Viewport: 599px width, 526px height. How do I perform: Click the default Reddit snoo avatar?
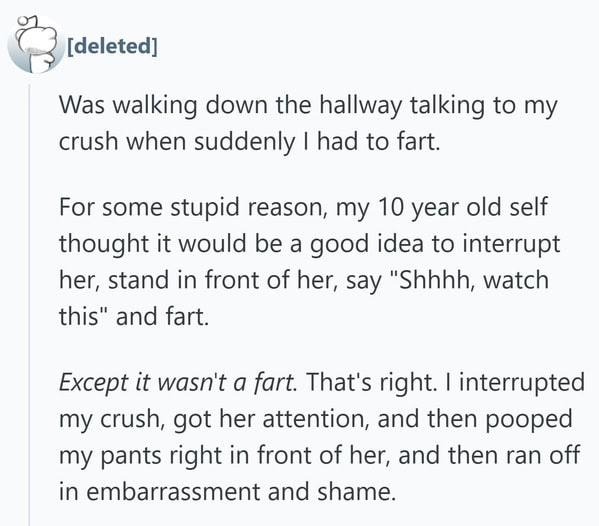tap(36, 45)
